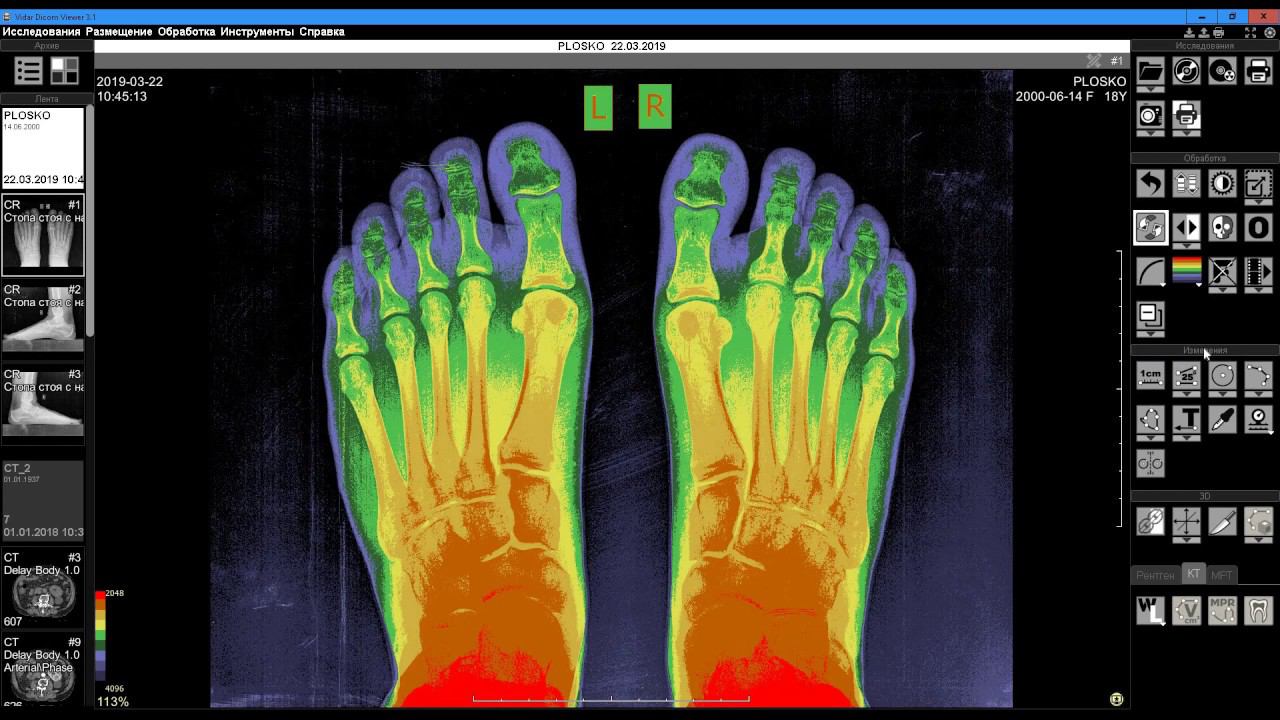The width and height of the screenshot is (1280, 720).
Task: Click the tooth dental tool icon
Action: tap(1258, 609)
